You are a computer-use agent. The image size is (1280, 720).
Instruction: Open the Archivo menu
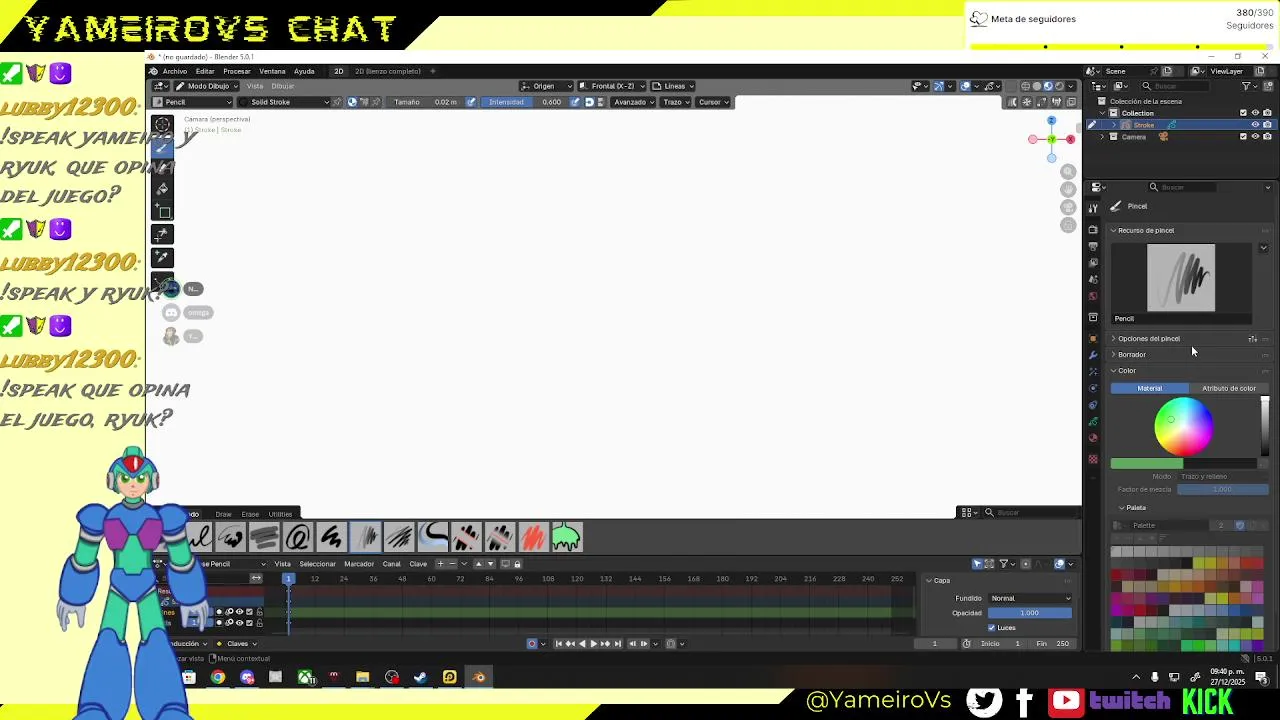click(174, 71)
